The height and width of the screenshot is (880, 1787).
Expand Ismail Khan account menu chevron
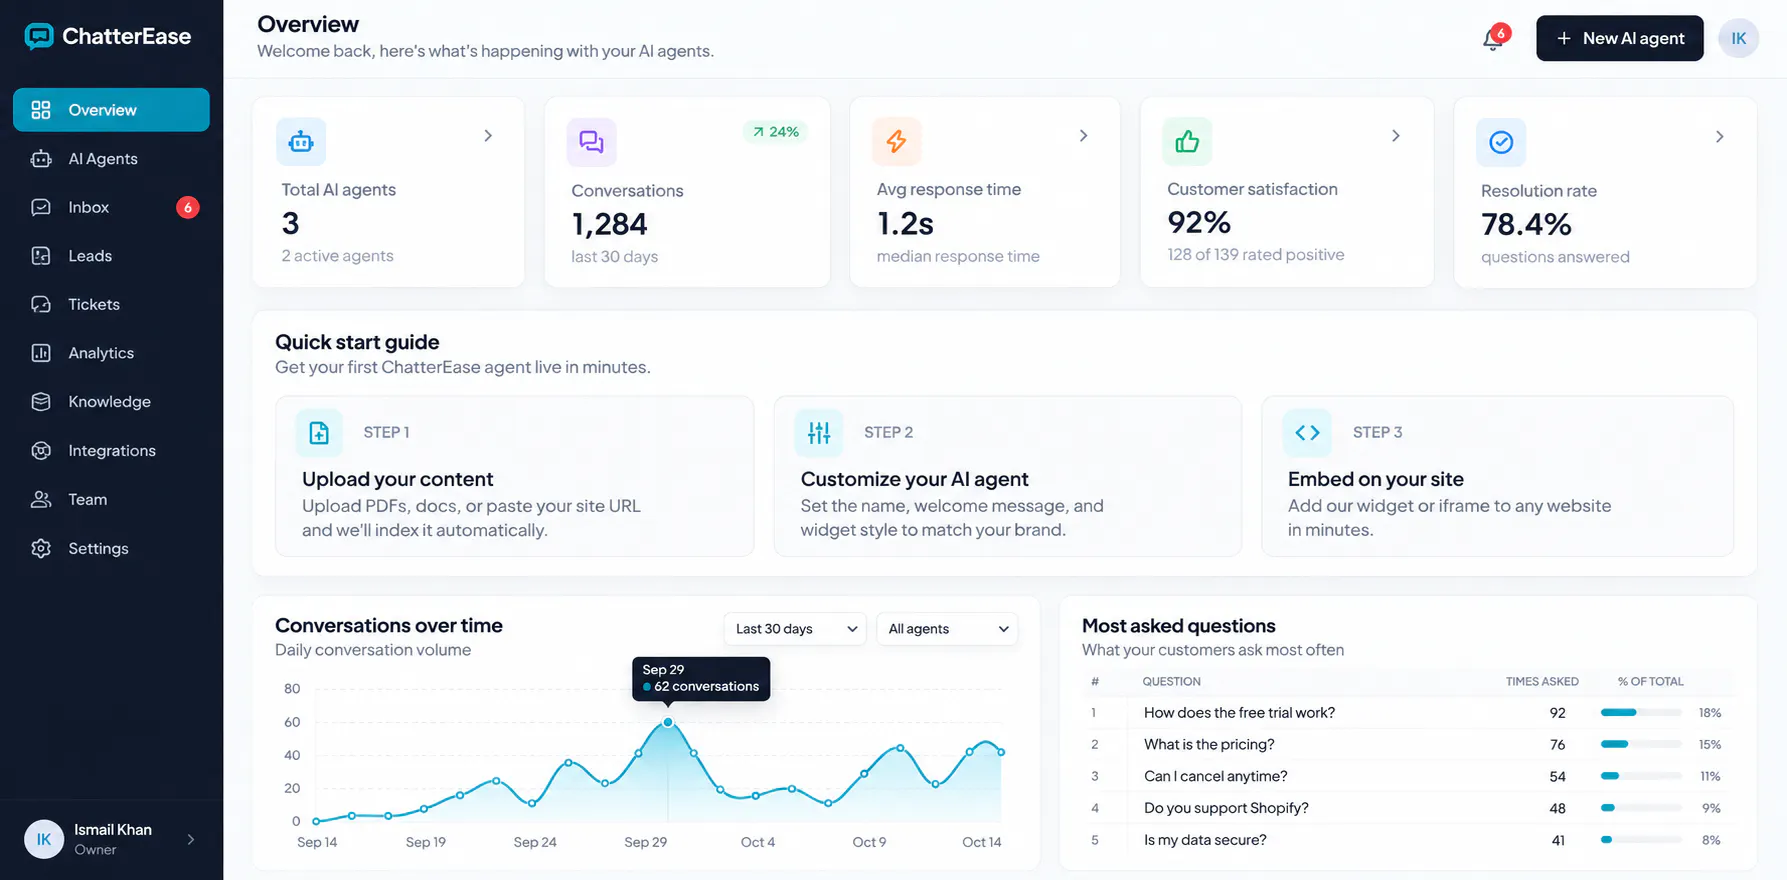[x=191, y=840]
